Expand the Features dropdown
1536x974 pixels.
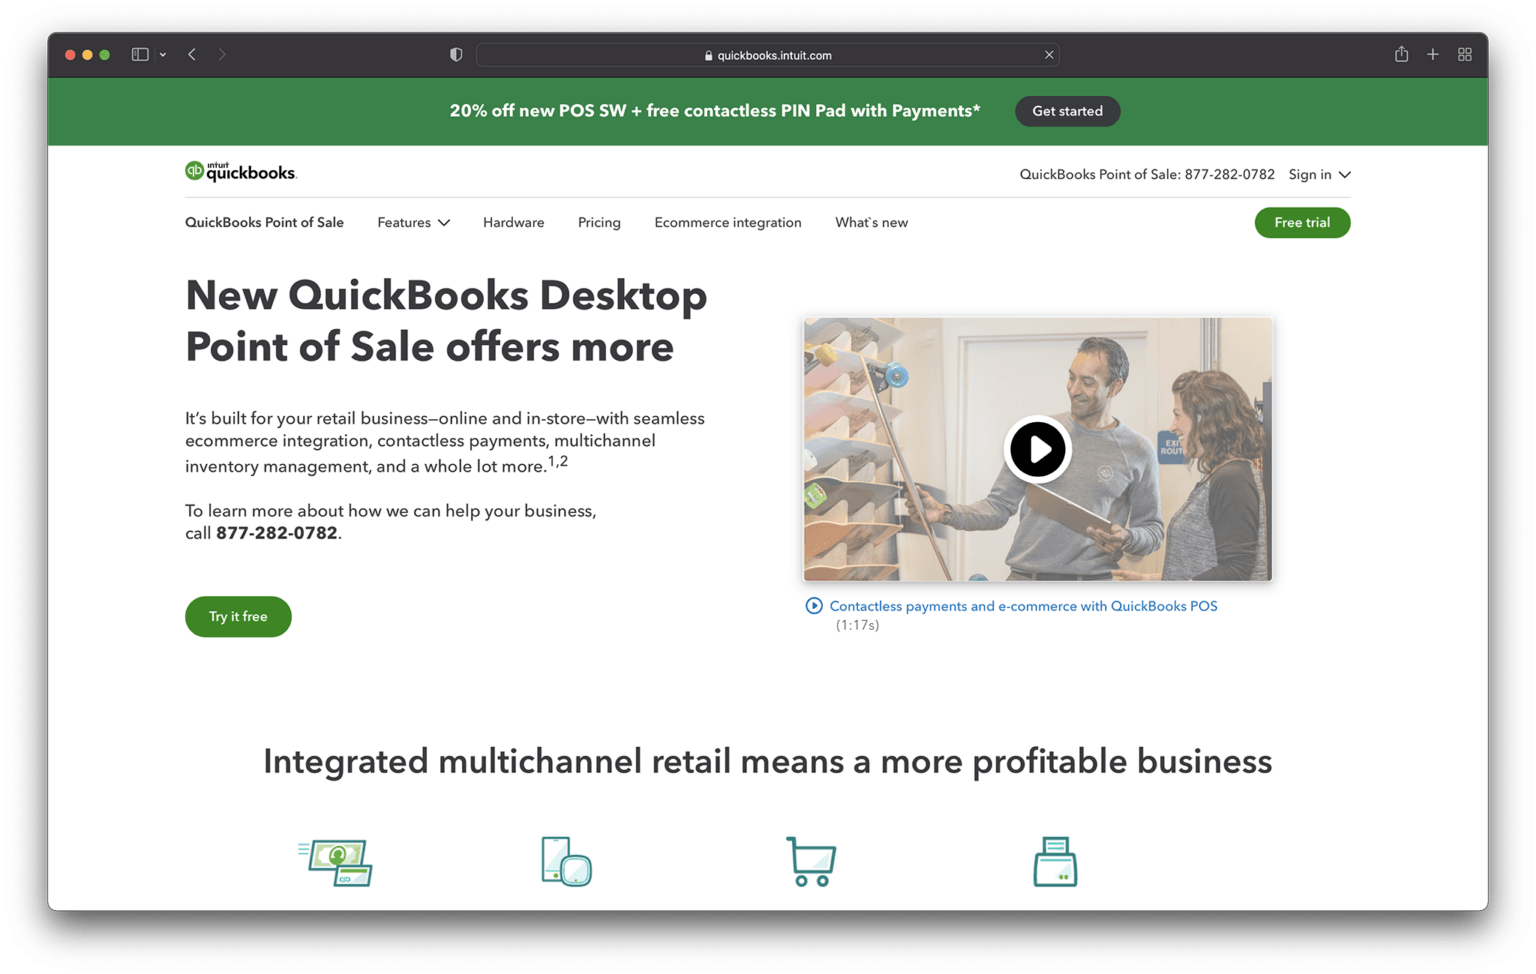(x=413, y=222)
